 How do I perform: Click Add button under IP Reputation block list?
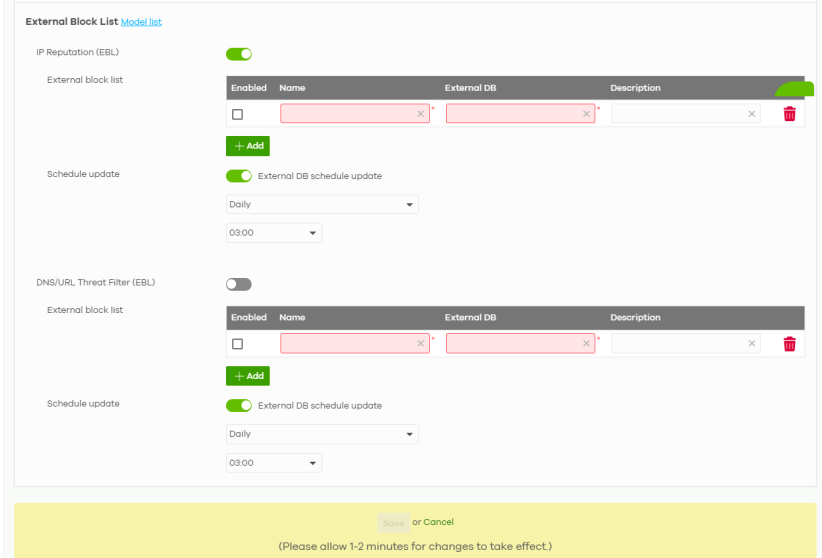click(248, 146)
